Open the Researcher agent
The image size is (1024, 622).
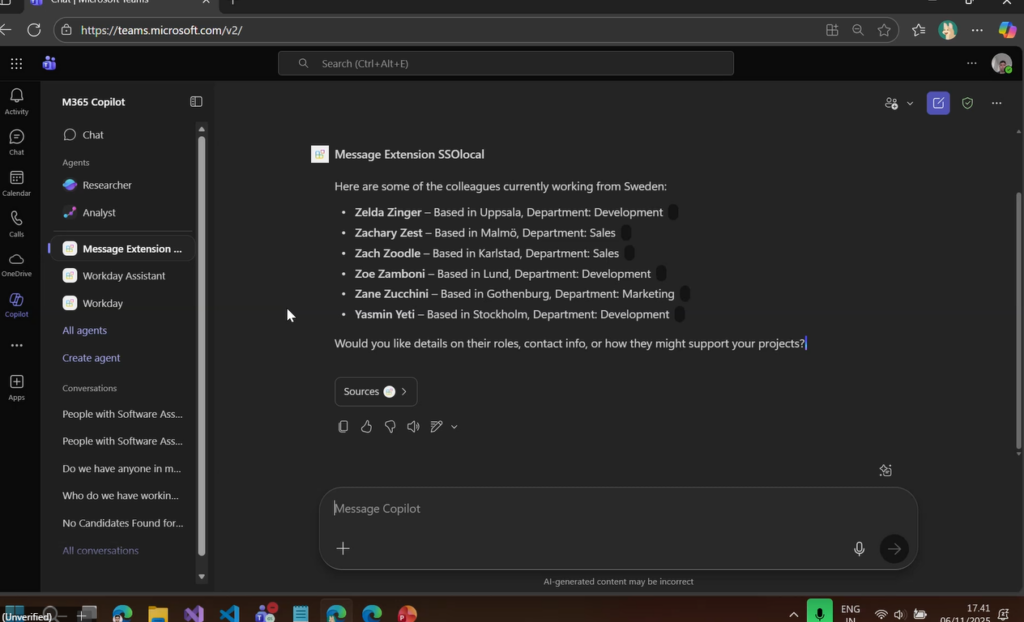(x=122, y=185)
